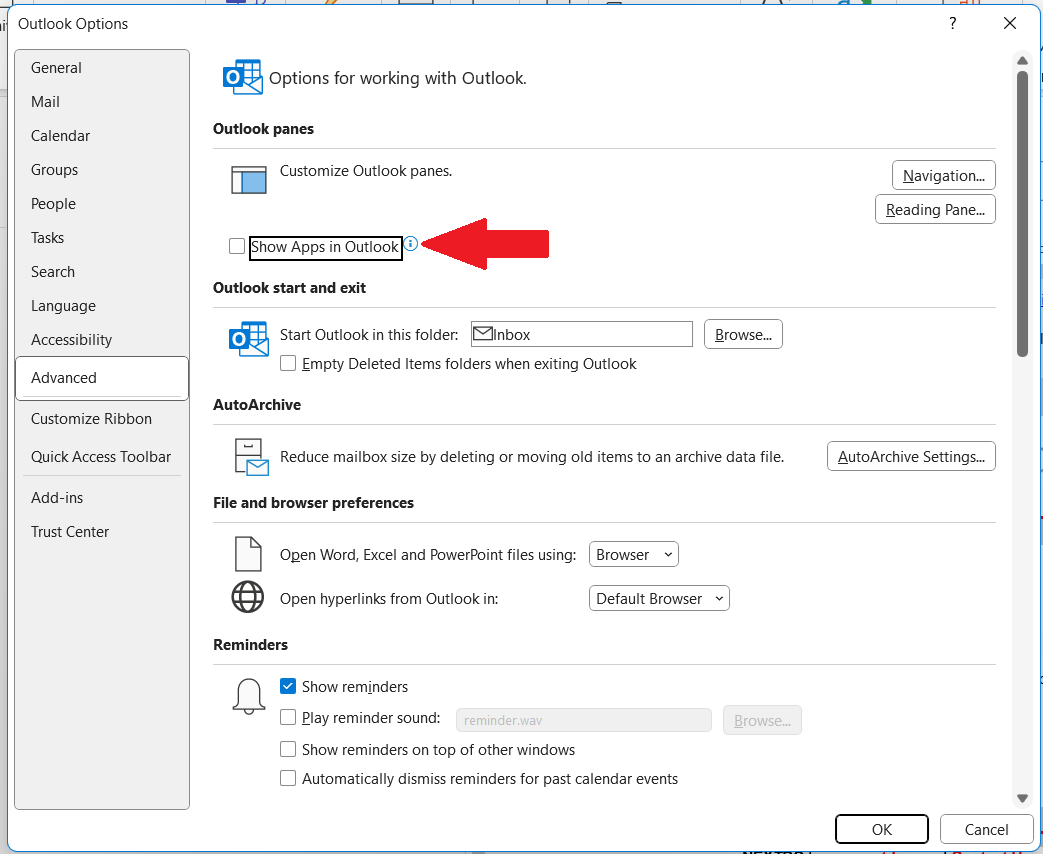The image size is (1043, 854).
Task: Expand the Default Browser hyperlinks dropdown
Action: [659, 598]
